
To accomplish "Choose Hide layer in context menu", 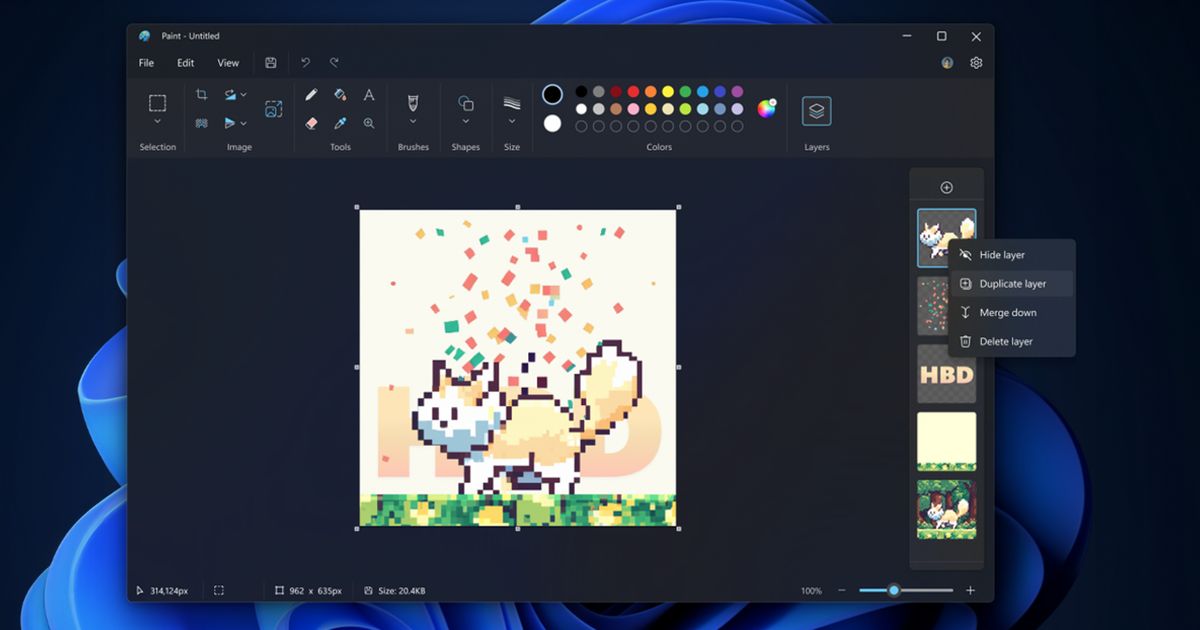I will point(1011,255).
